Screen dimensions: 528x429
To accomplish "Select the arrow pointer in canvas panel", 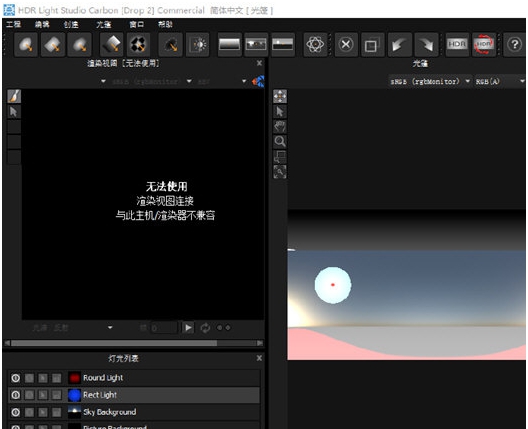I will coord(280,111).
